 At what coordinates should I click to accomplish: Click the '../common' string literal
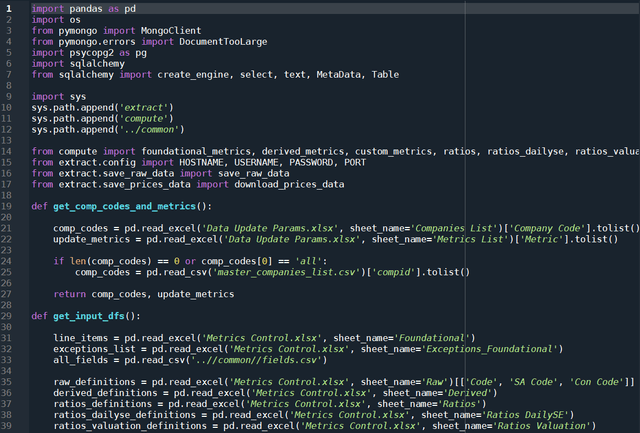tap(149, 130)
